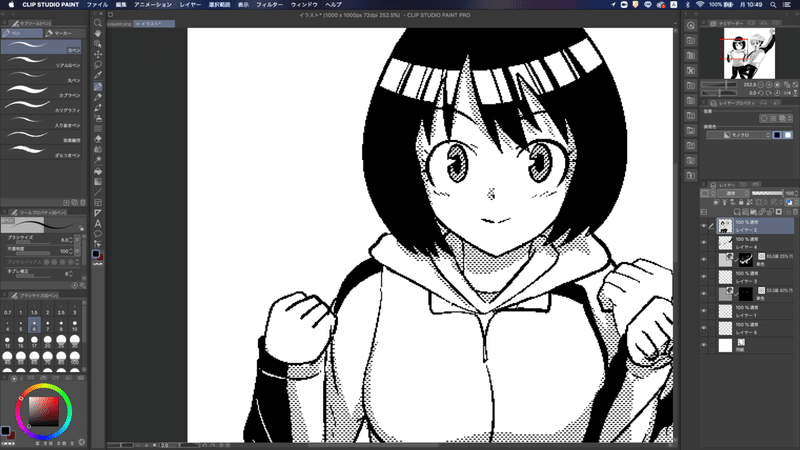800x450 pixels.
Task: Zoom in using Navigator plus button
Action: click(769, 85)
